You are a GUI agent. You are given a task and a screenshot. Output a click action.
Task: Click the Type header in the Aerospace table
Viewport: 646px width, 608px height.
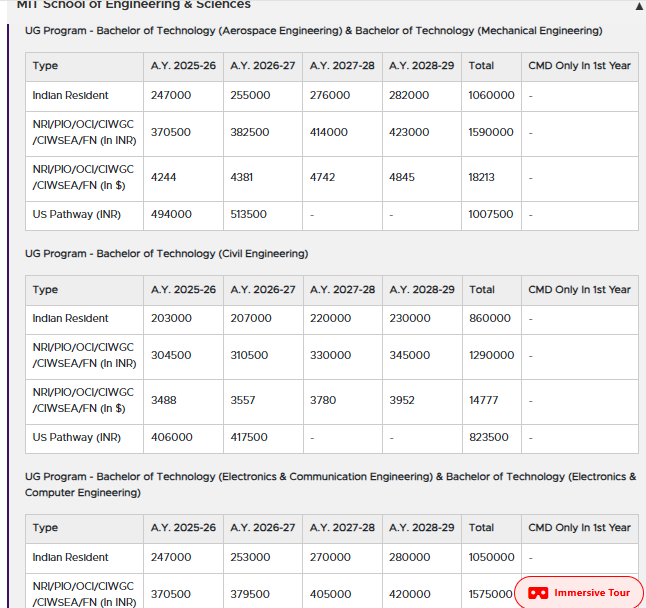point(45,66)
